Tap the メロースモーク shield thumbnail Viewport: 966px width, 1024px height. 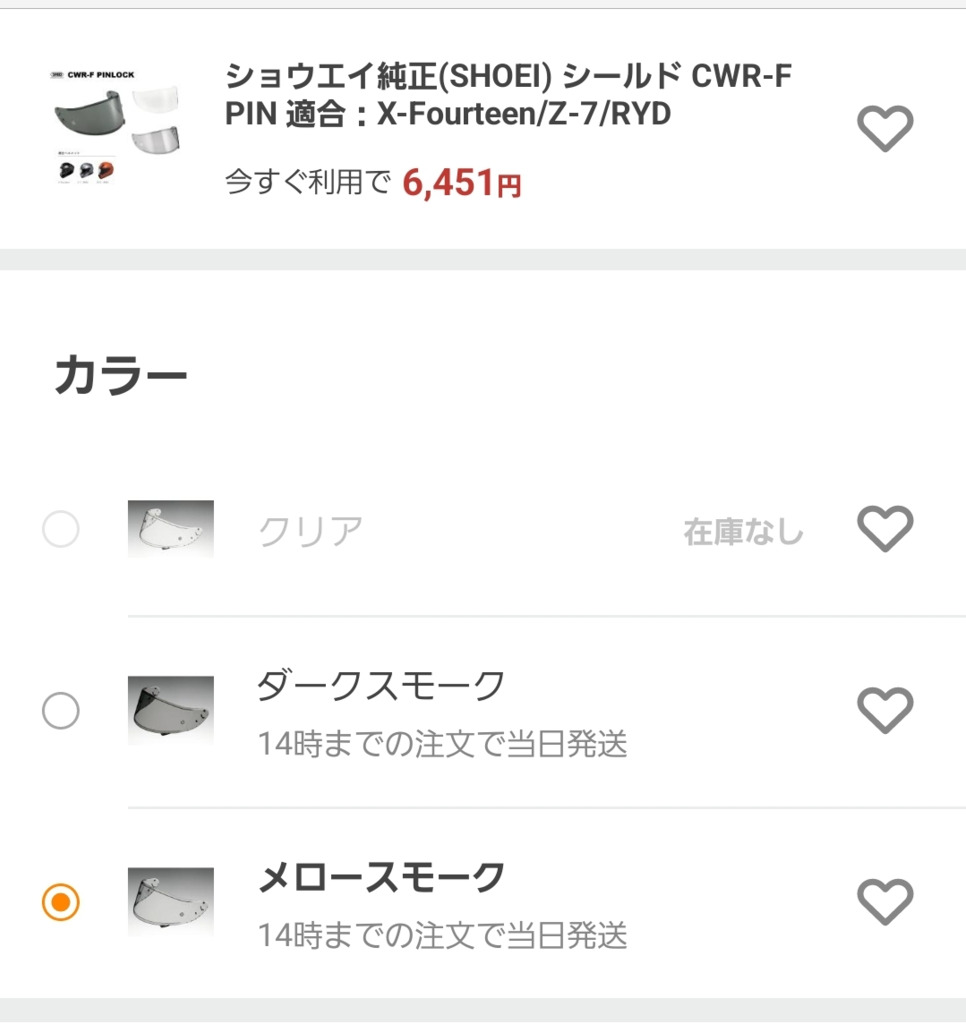171,902
